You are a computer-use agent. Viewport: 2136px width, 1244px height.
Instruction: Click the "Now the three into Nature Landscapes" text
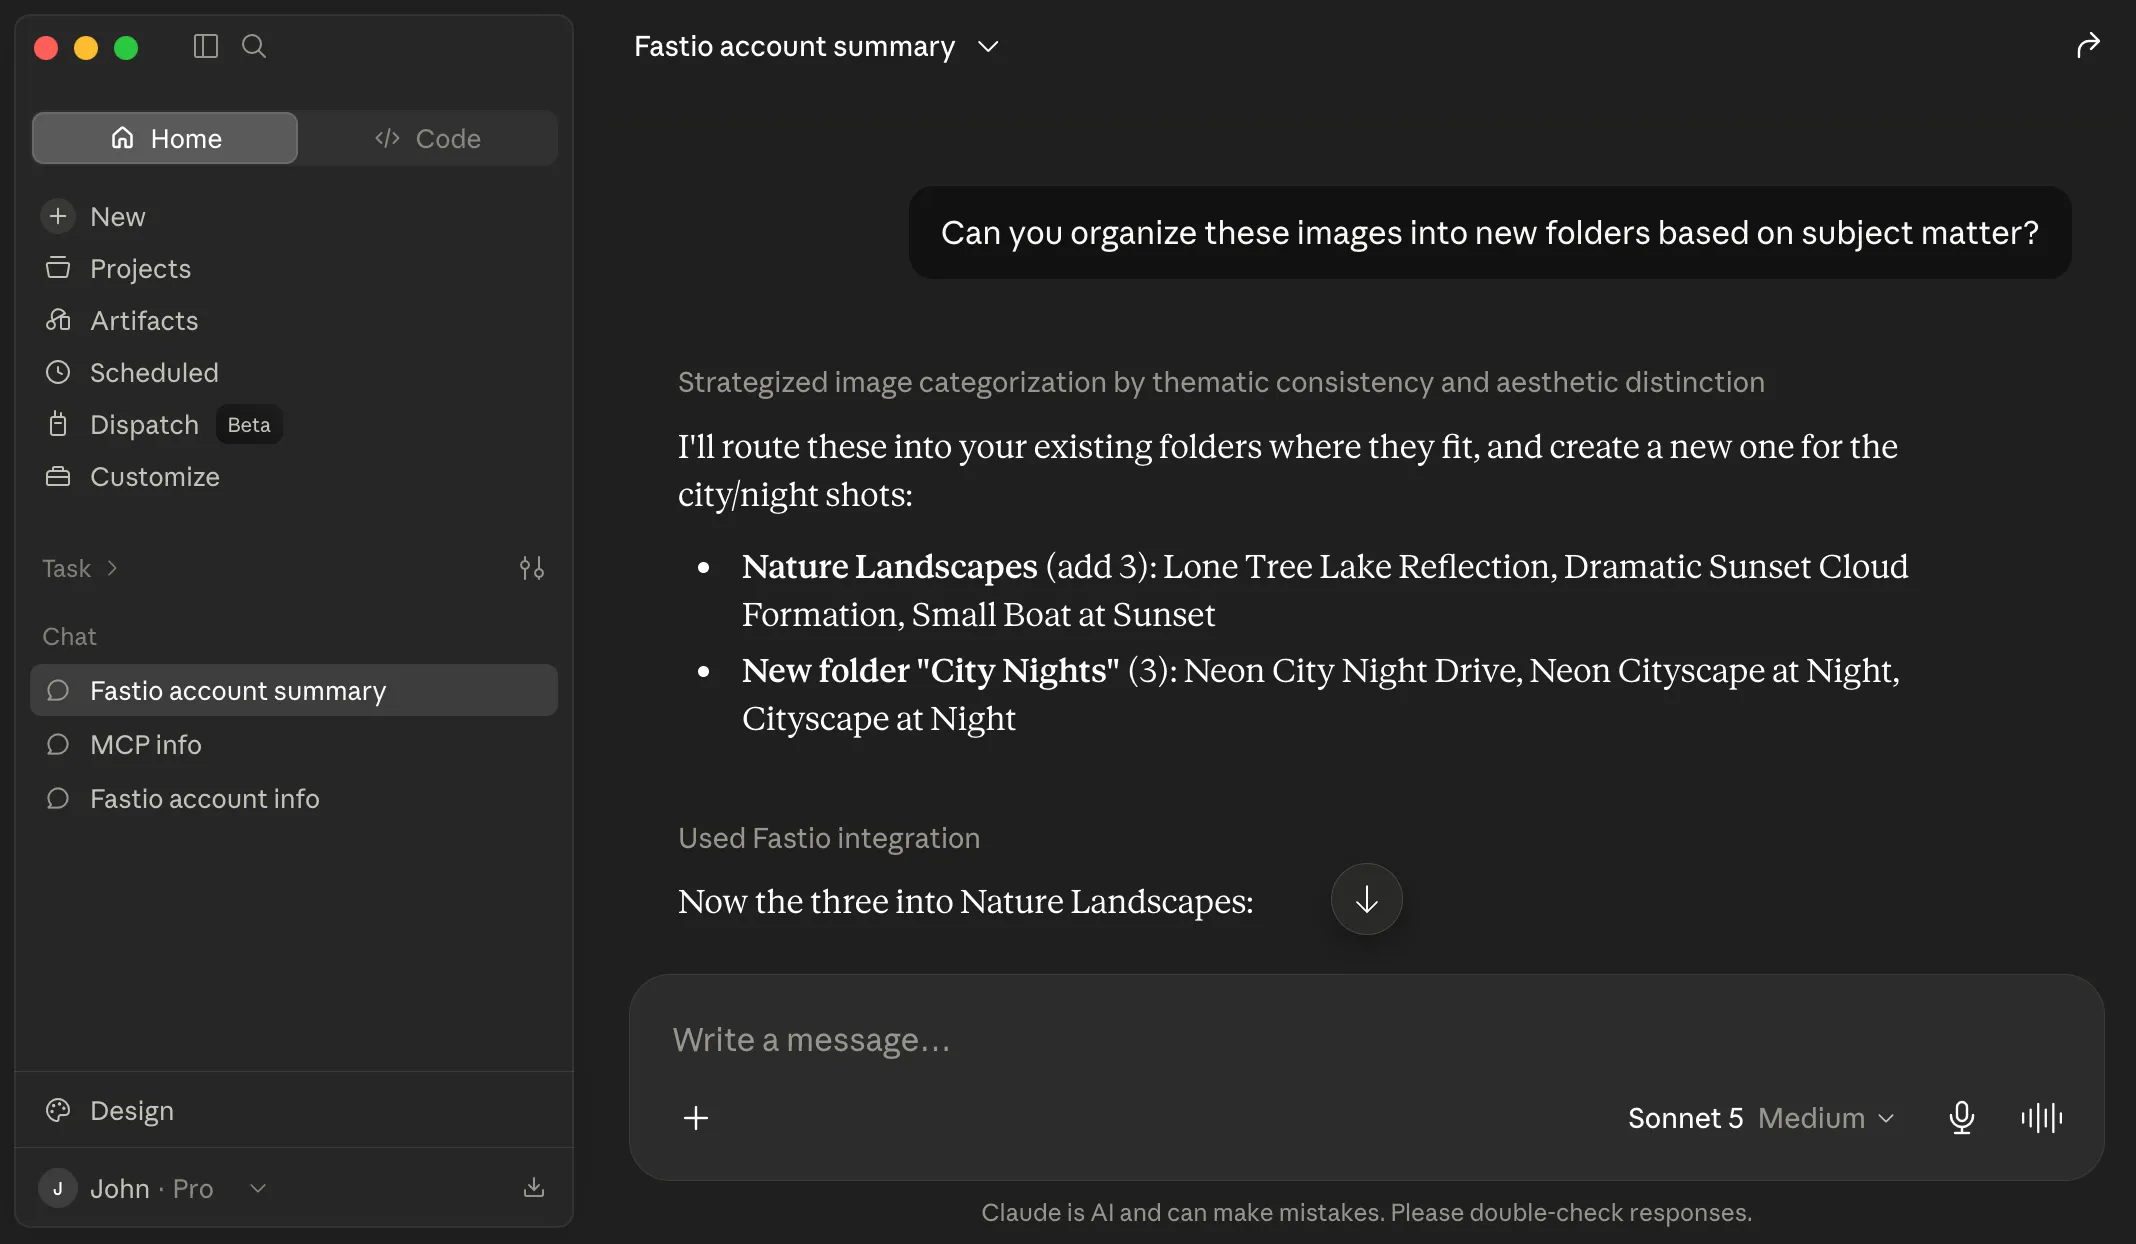[965, 901]
